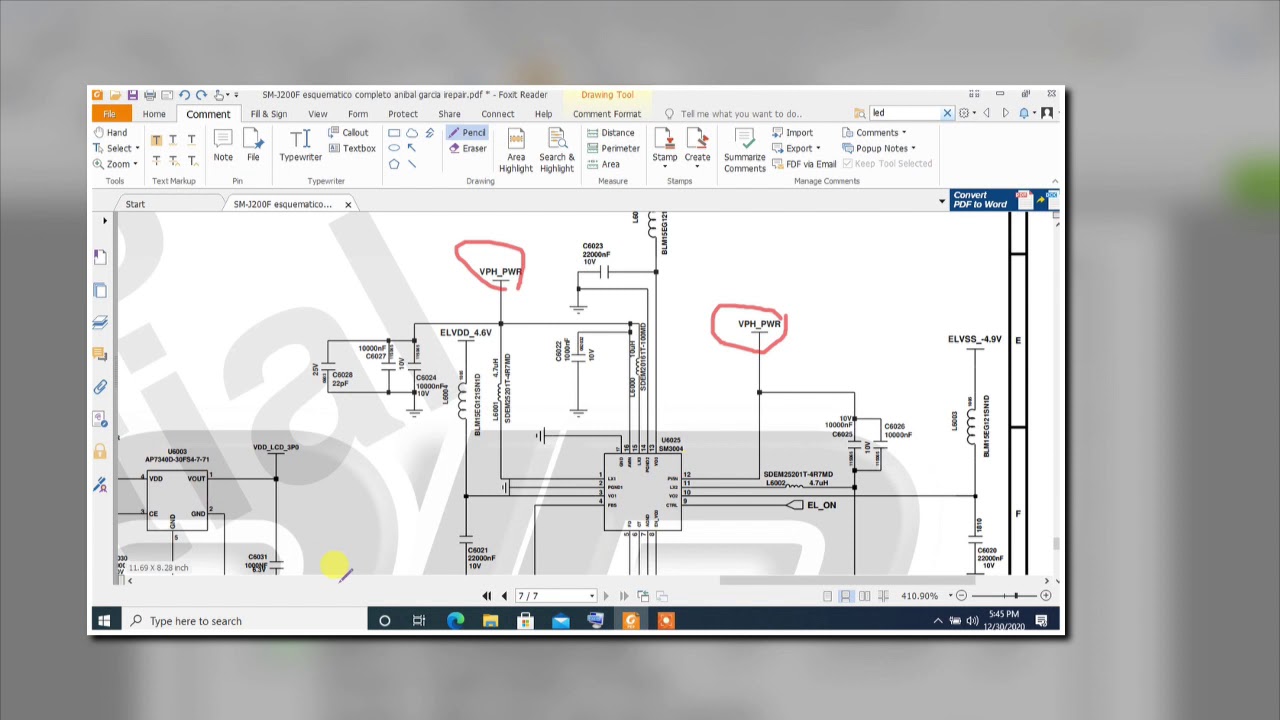This screenshot has width=1280, height=720.
Task: Expand the Comments dropdown
Action: point(904,132)
